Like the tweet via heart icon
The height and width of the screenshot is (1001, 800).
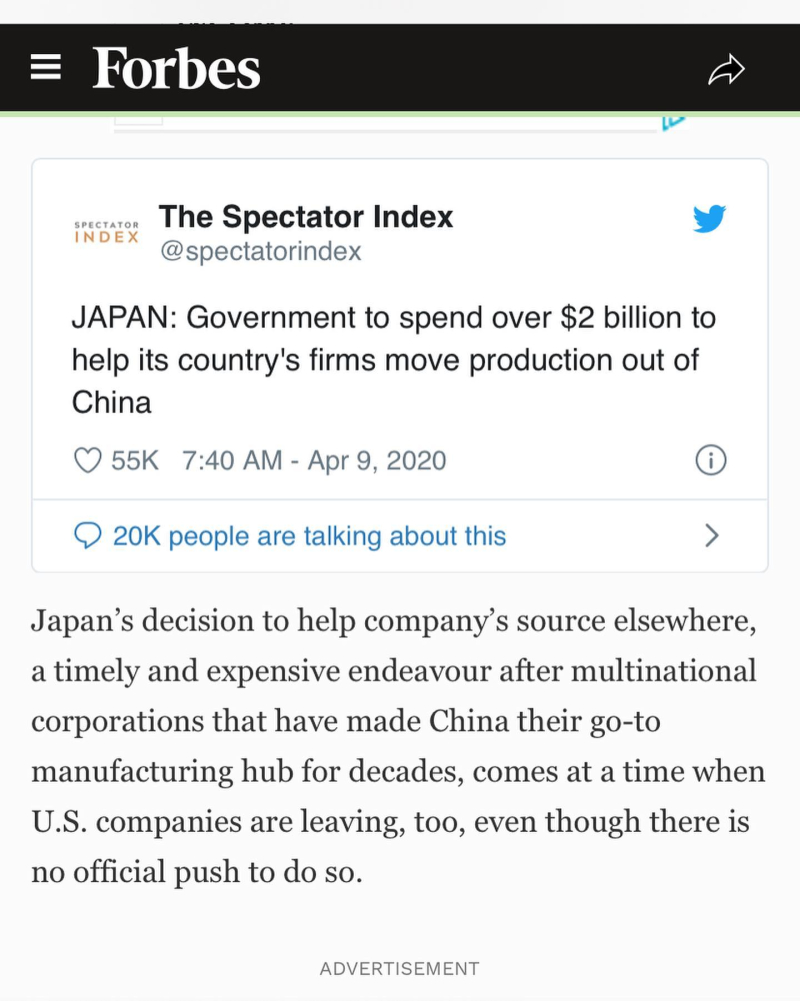point(87,460)
